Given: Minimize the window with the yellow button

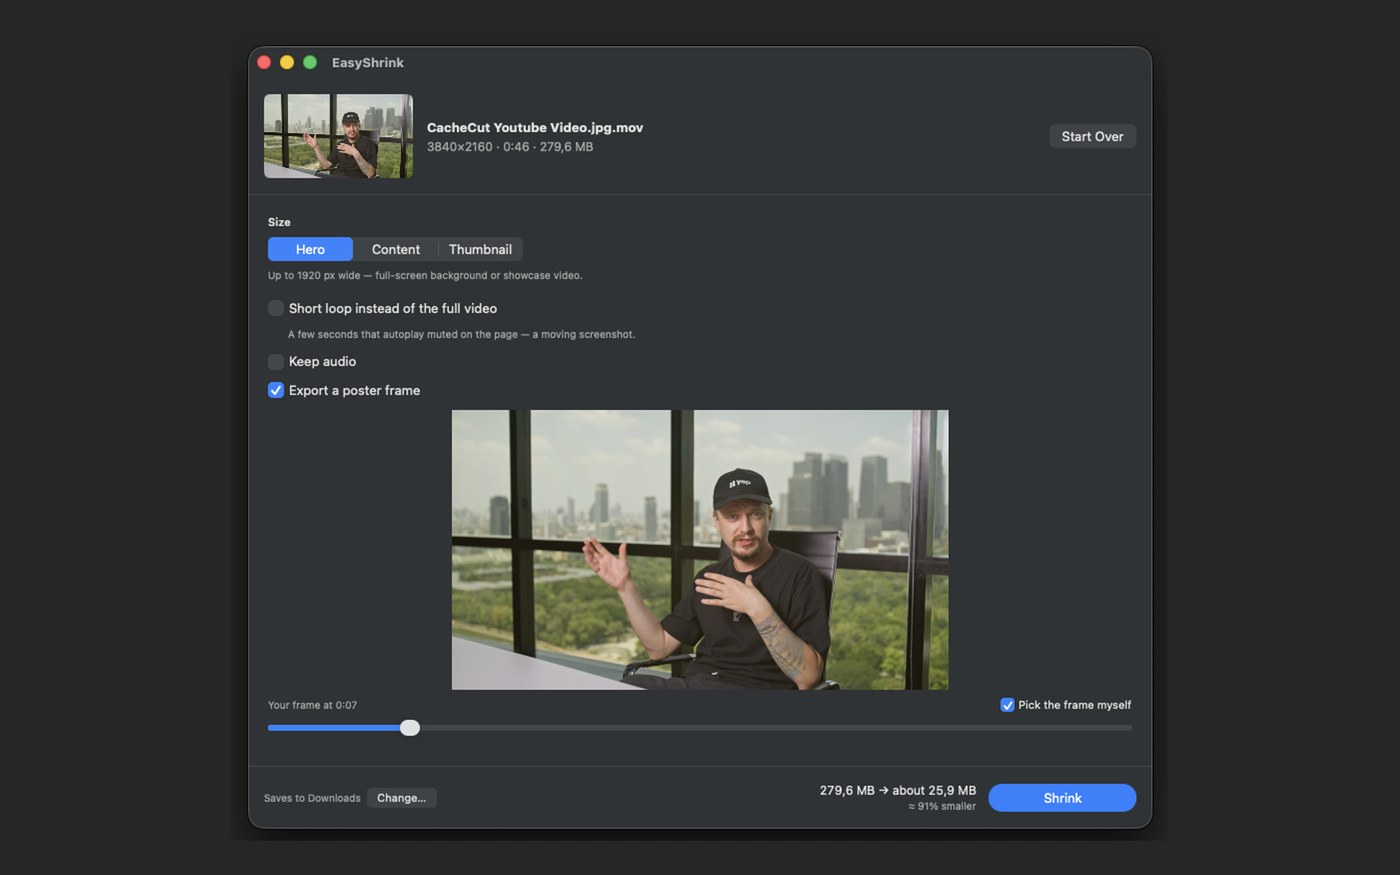Looking at the screenshot, I should pyautogui.click(x=287, y=62).
